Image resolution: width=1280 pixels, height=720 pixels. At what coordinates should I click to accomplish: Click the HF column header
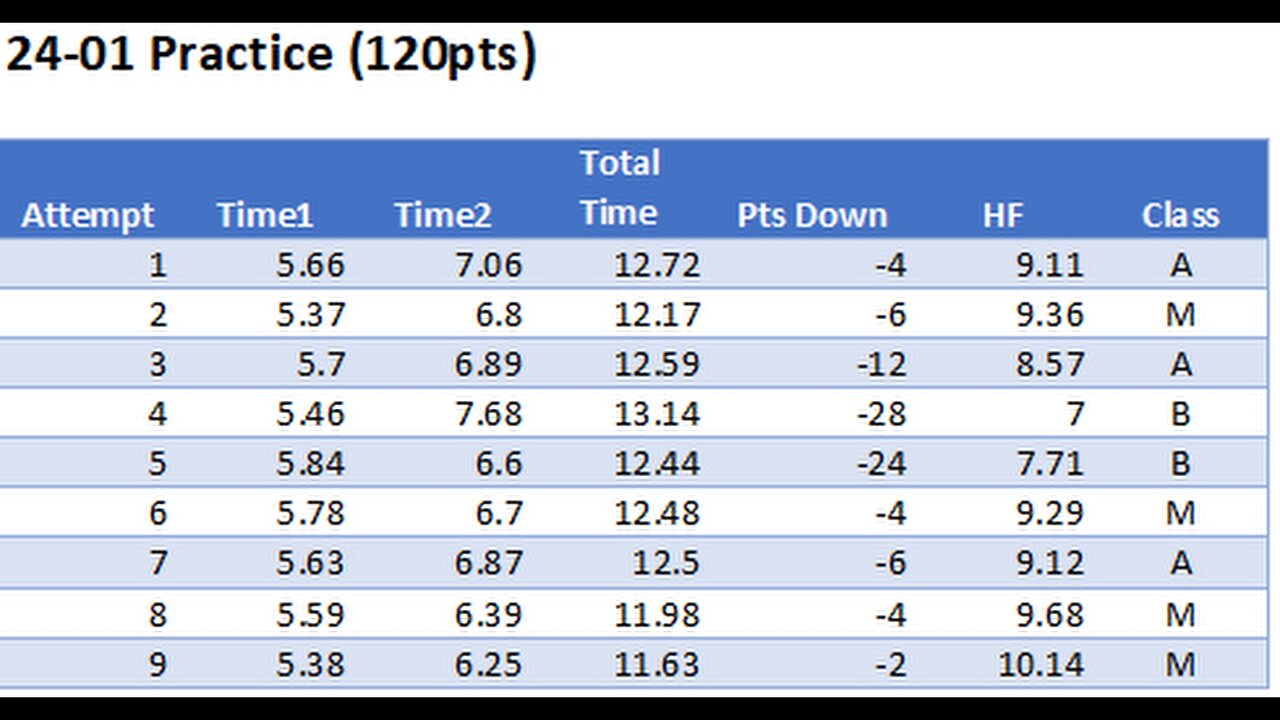point(1002,215)
